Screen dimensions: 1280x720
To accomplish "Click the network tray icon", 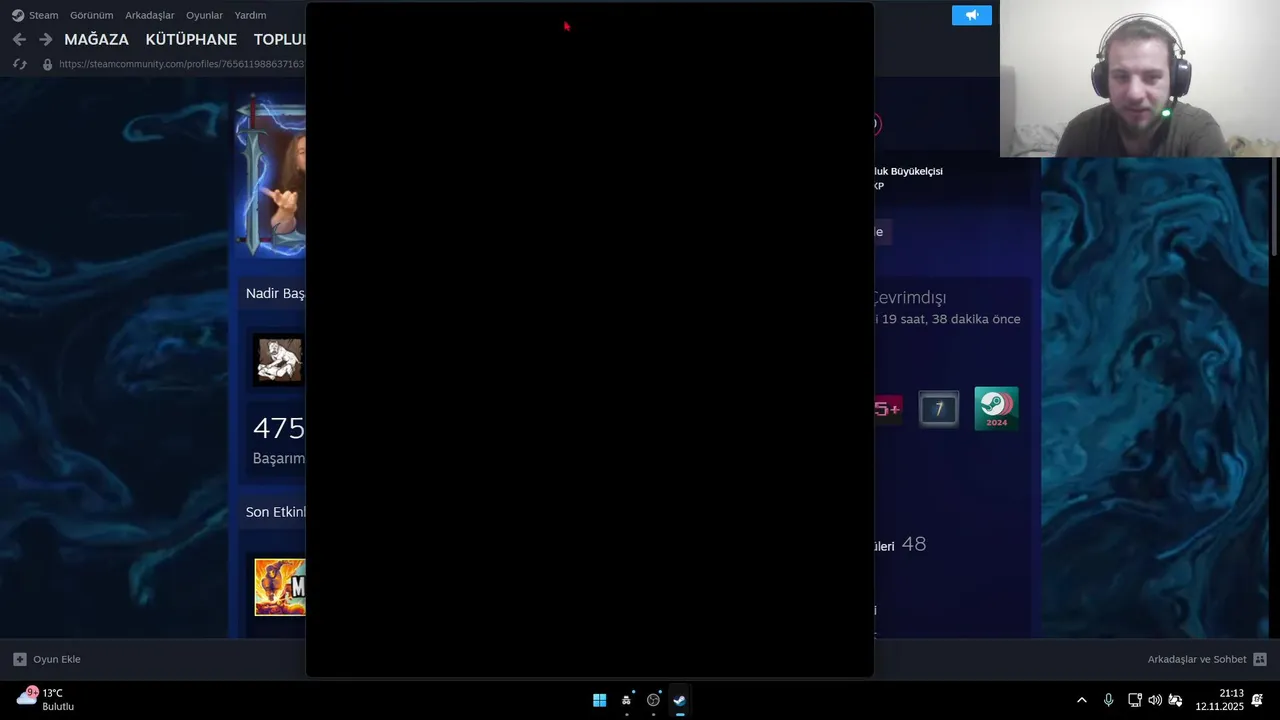I will (1134, 700).
